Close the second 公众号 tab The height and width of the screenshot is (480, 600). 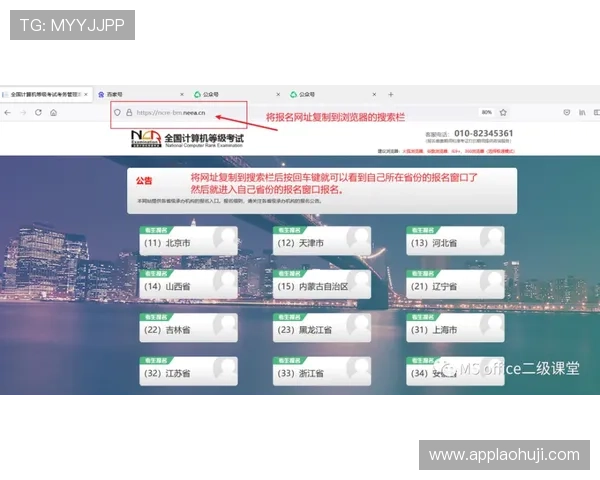coord(374,95)
